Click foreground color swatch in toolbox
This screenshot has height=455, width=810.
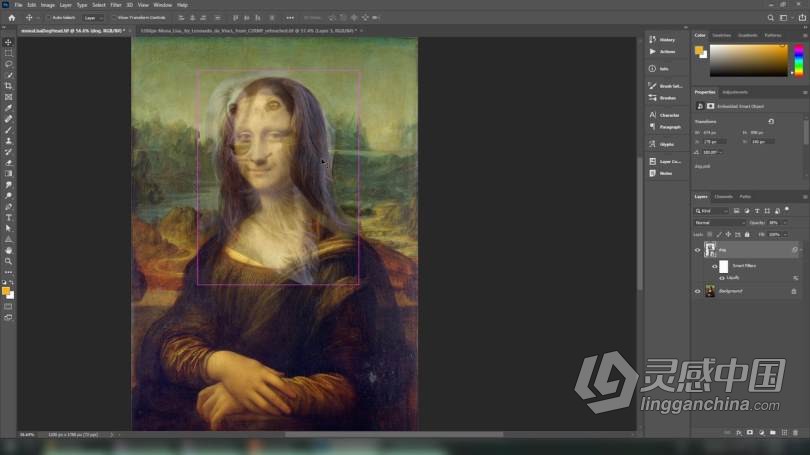point(6,291)
